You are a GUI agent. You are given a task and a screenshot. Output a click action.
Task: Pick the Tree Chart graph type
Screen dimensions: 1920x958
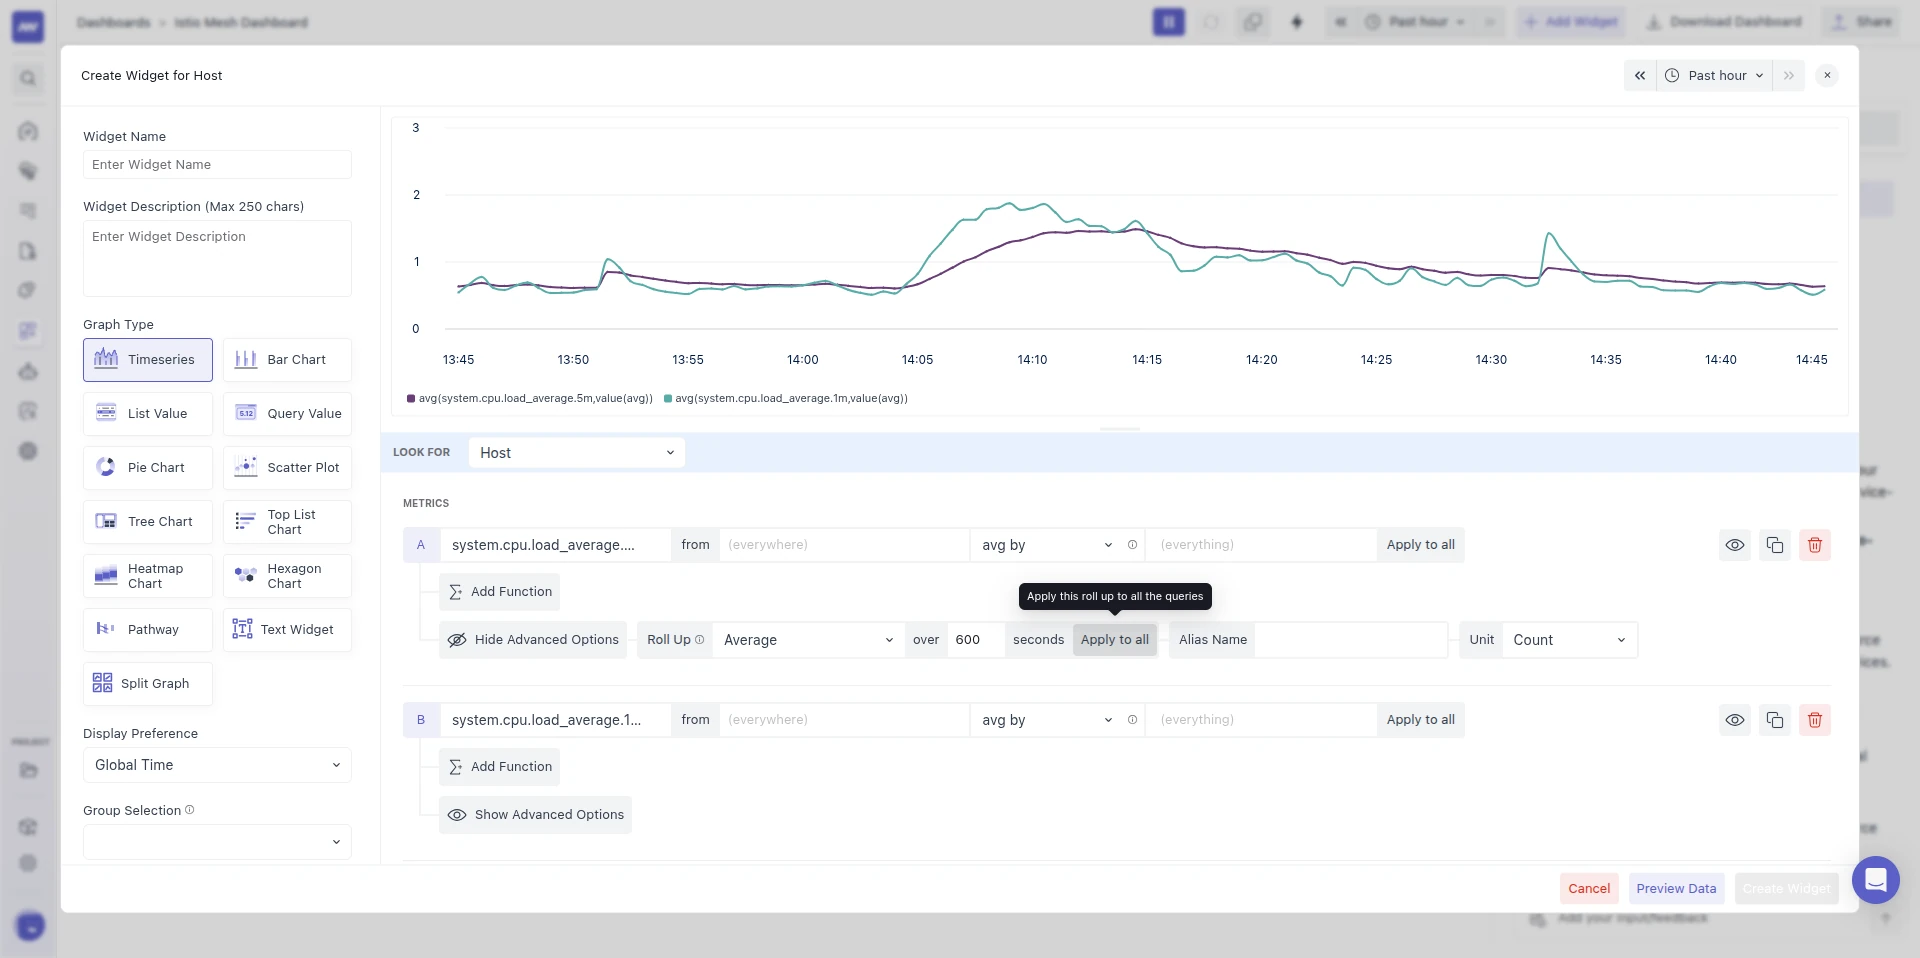[148, 522]
